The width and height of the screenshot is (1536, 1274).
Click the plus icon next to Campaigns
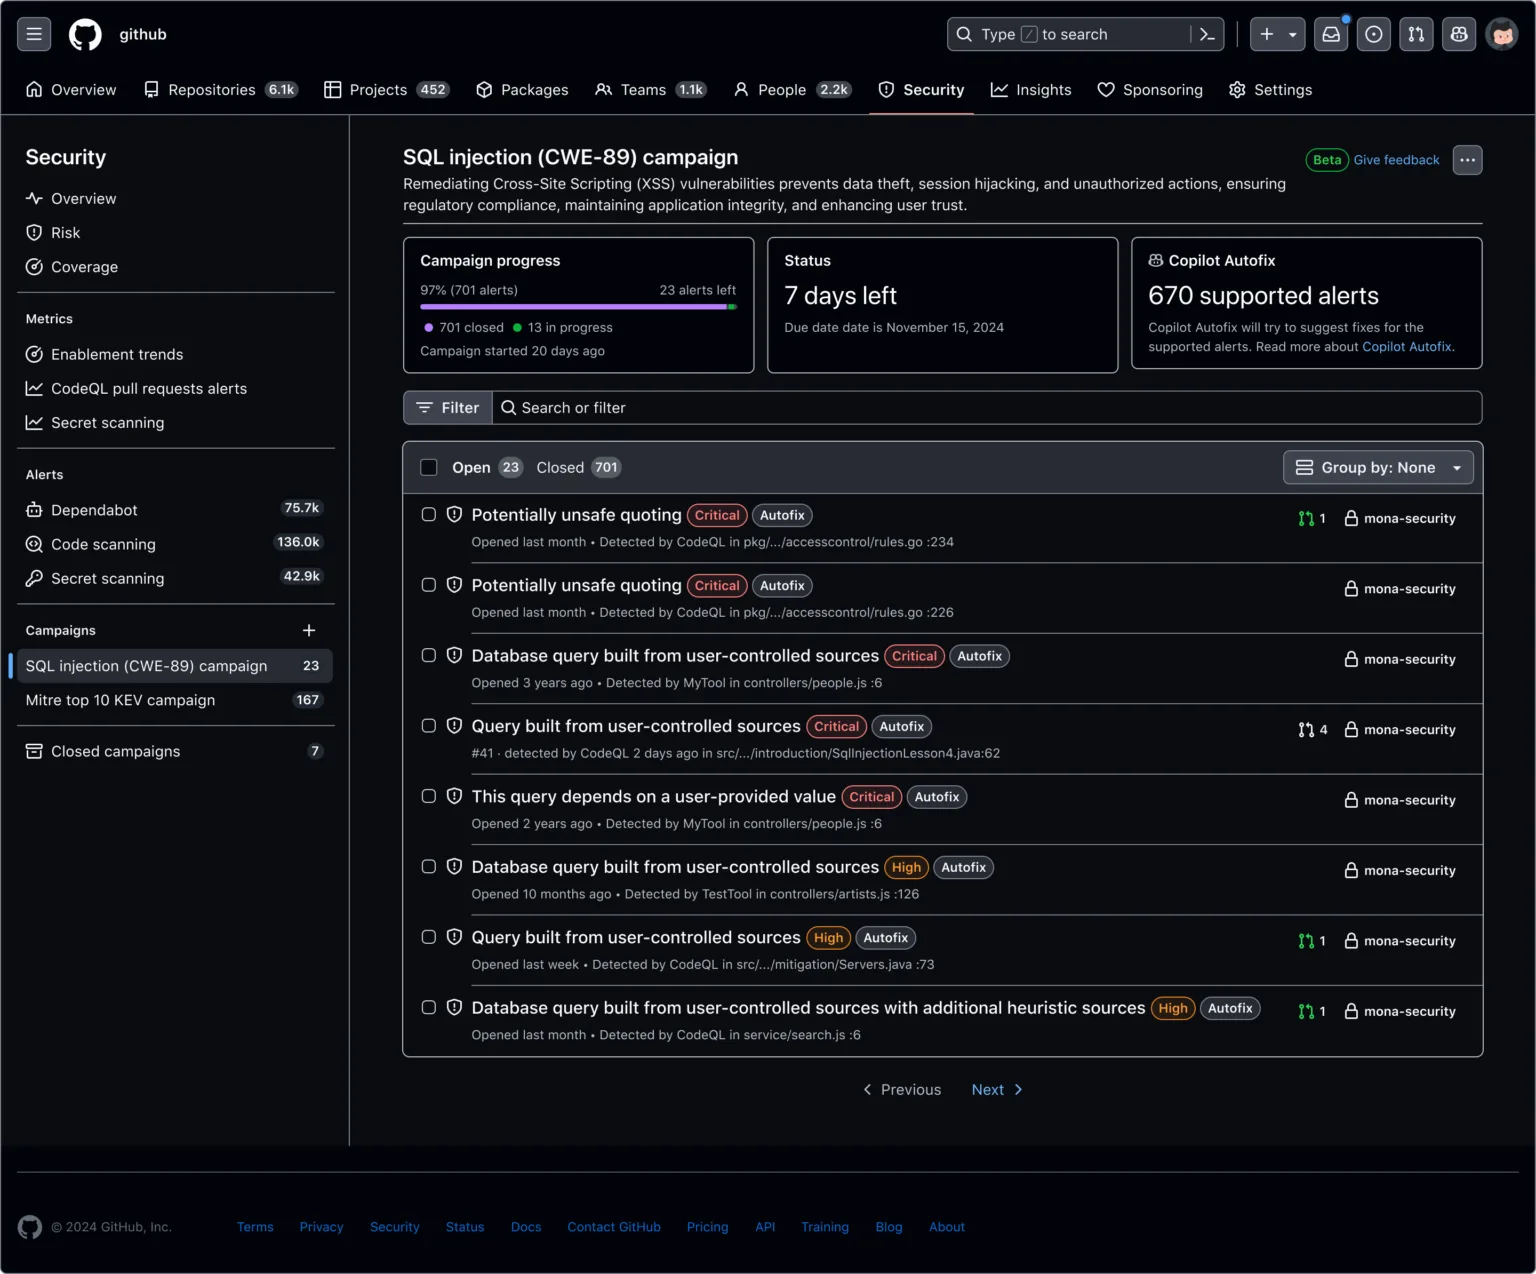pyautogui.click(x=309, y=630)
